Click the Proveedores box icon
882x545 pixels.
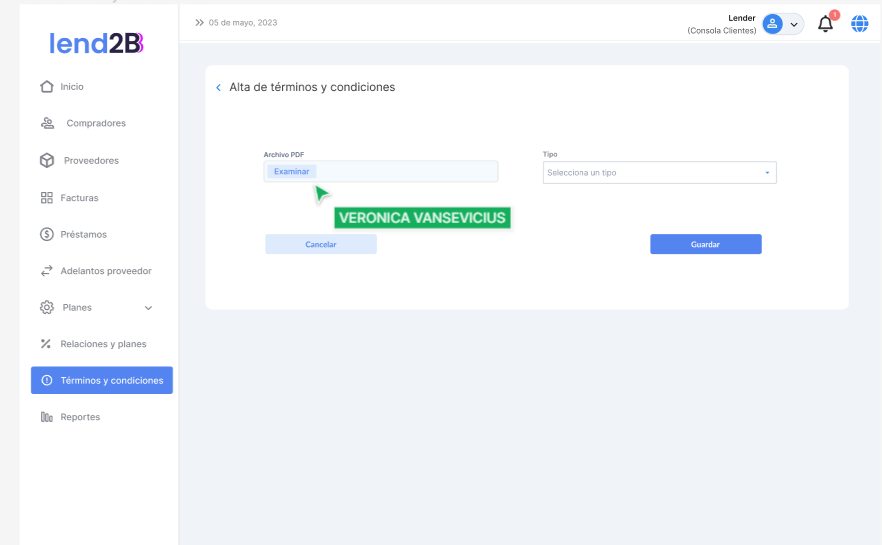pyautogui.click(x=46, y=160)
